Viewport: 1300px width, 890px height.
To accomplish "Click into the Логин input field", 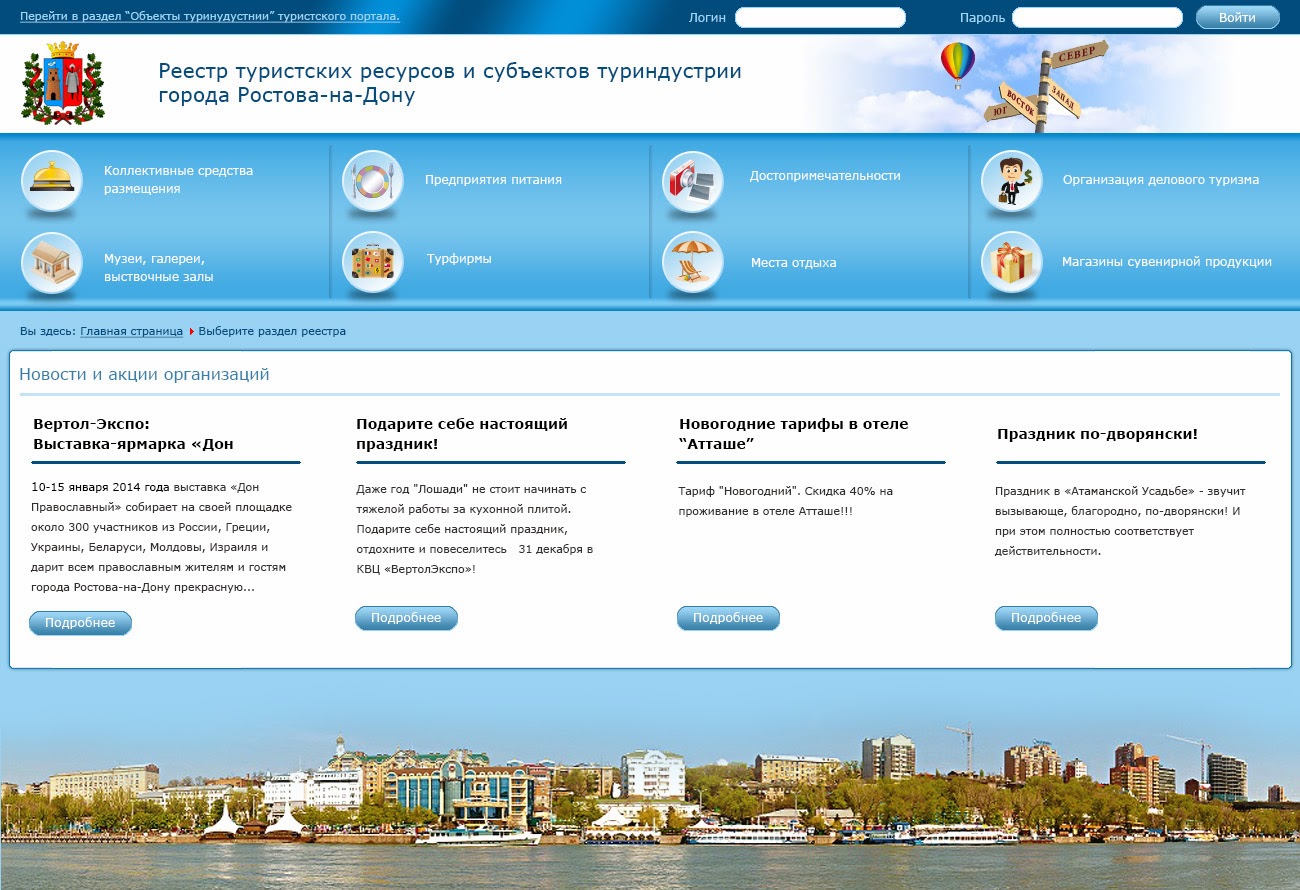I will 820,16.
